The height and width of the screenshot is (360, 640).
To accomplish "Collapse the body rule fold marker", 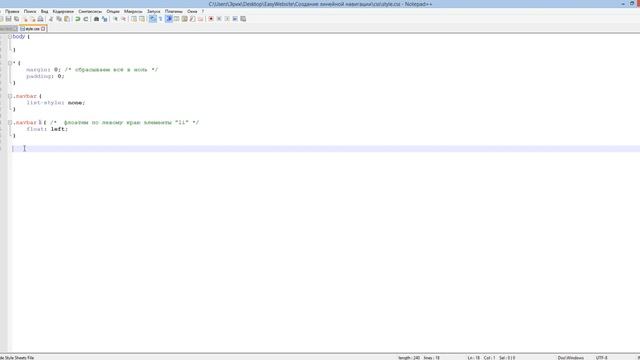I will (10, 37).
